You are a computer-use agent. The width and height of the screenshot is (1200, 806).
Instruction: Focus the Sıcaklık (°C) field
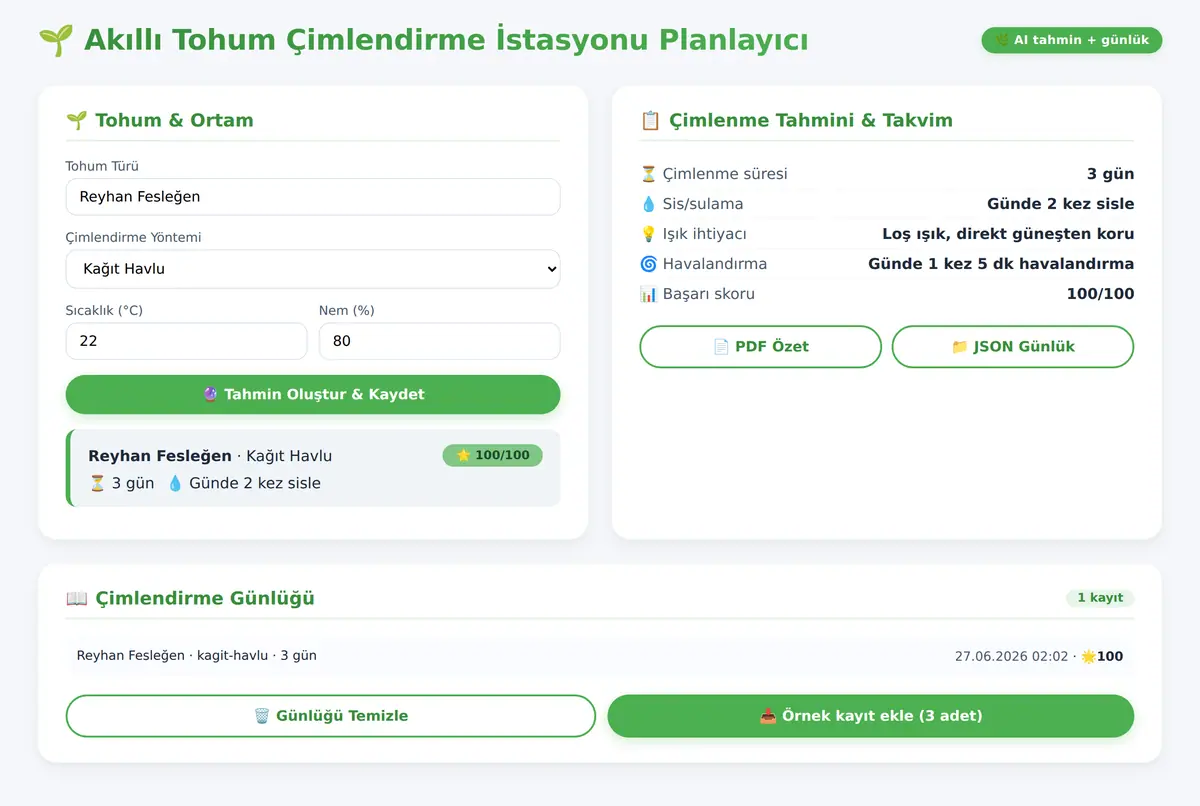click(x=186, y=341)
